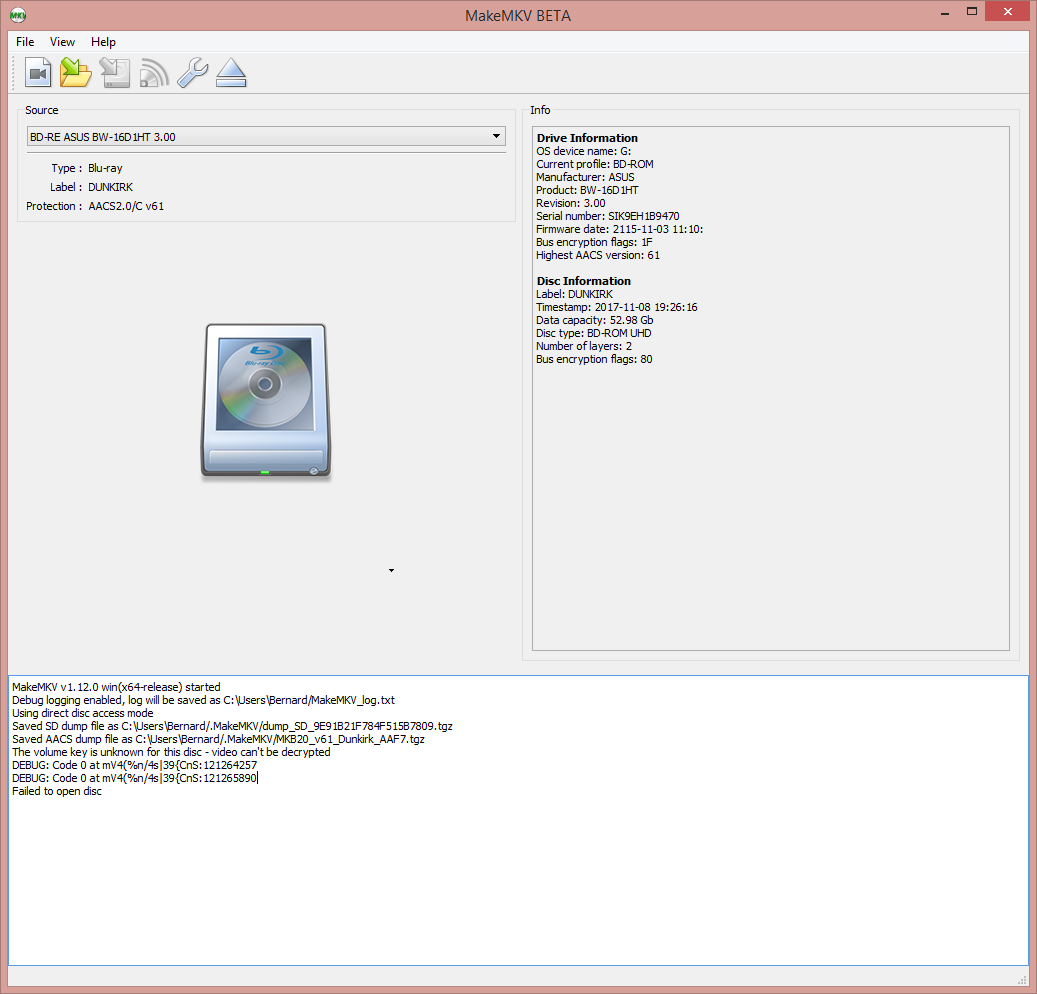Click 'Saved SD dump file' log entry
This screenshot has width=1037, height=994.
coord(232,726)
